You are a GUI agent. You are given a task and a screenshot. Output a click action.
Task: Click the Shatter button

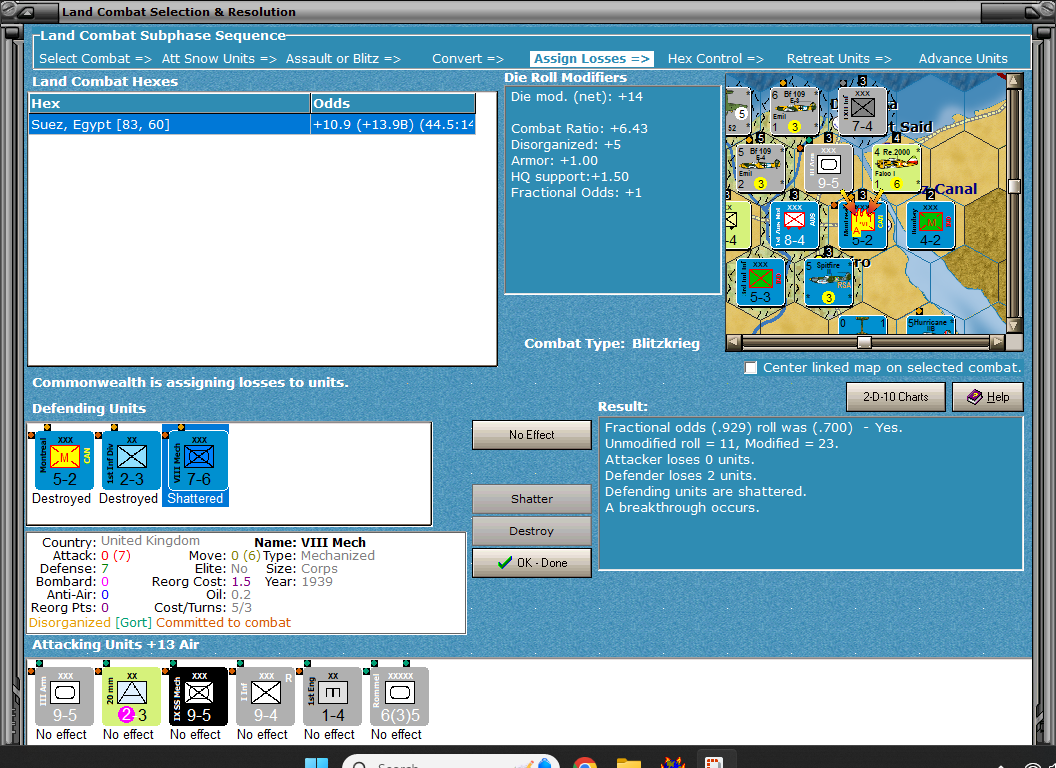pos(531,499)
